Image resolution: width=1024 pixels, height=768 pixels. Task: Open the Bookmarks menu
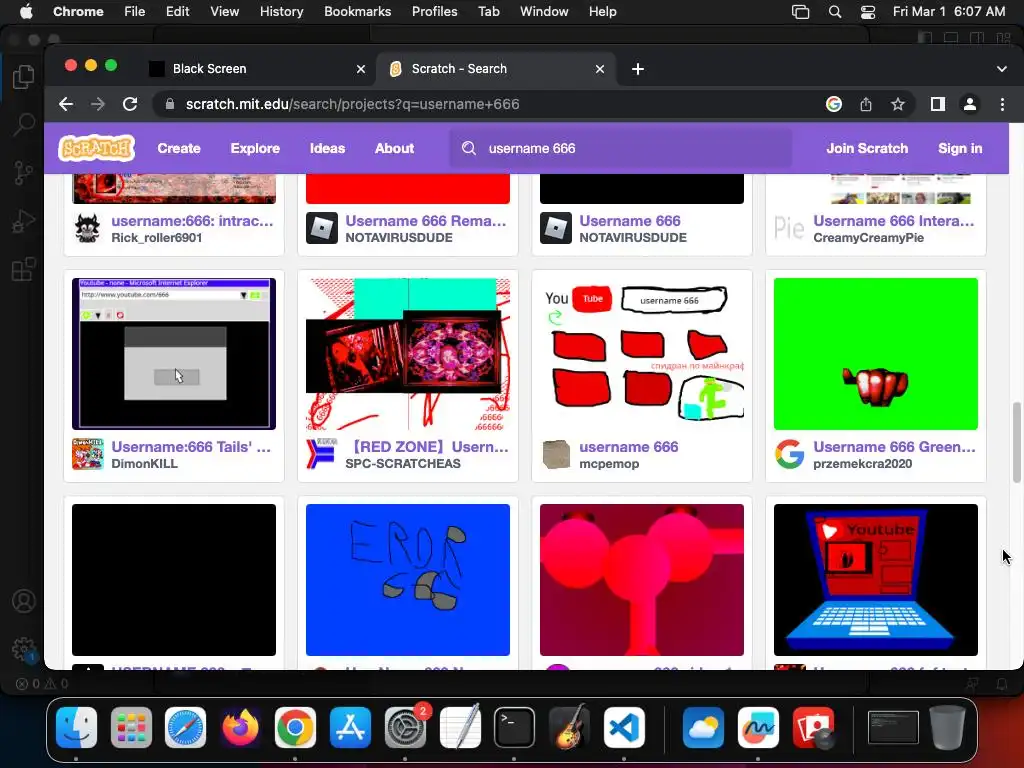click(358, 12)
